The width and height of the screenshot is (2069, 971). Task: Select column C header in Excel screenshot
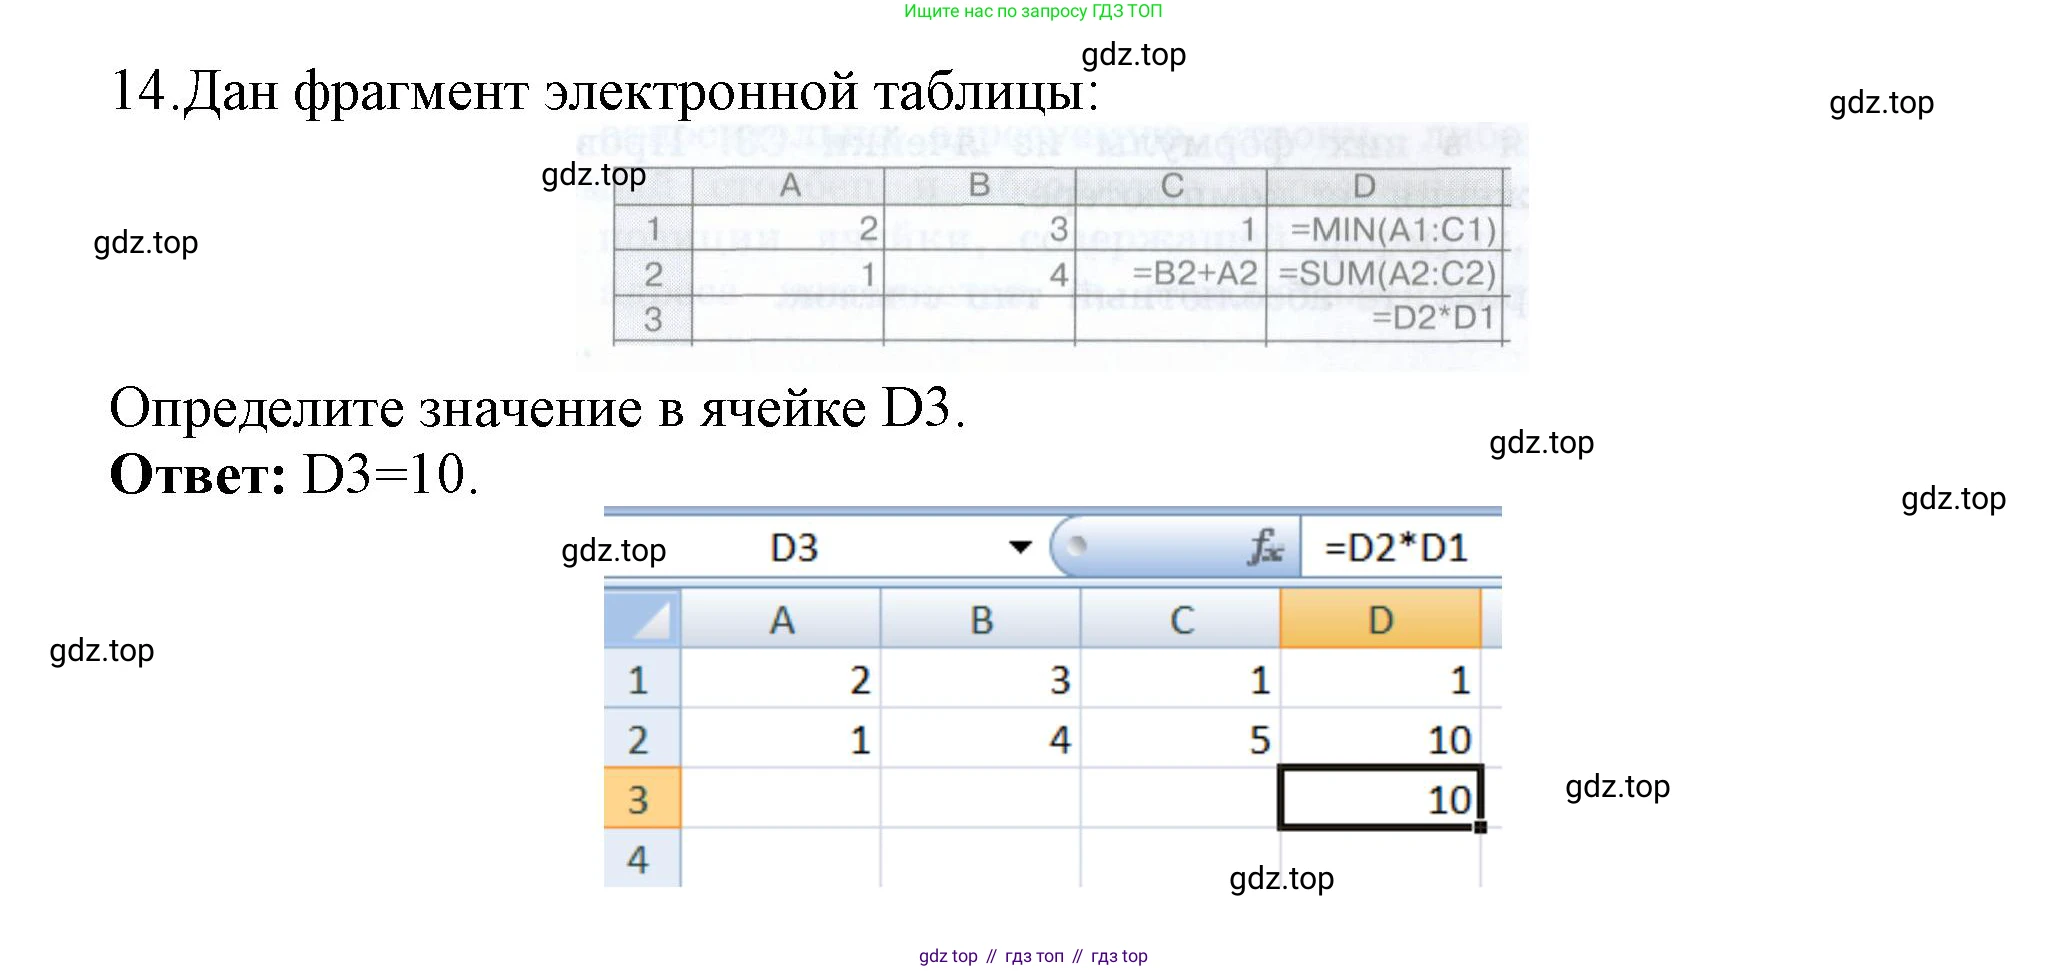(x=1181, y=619)
